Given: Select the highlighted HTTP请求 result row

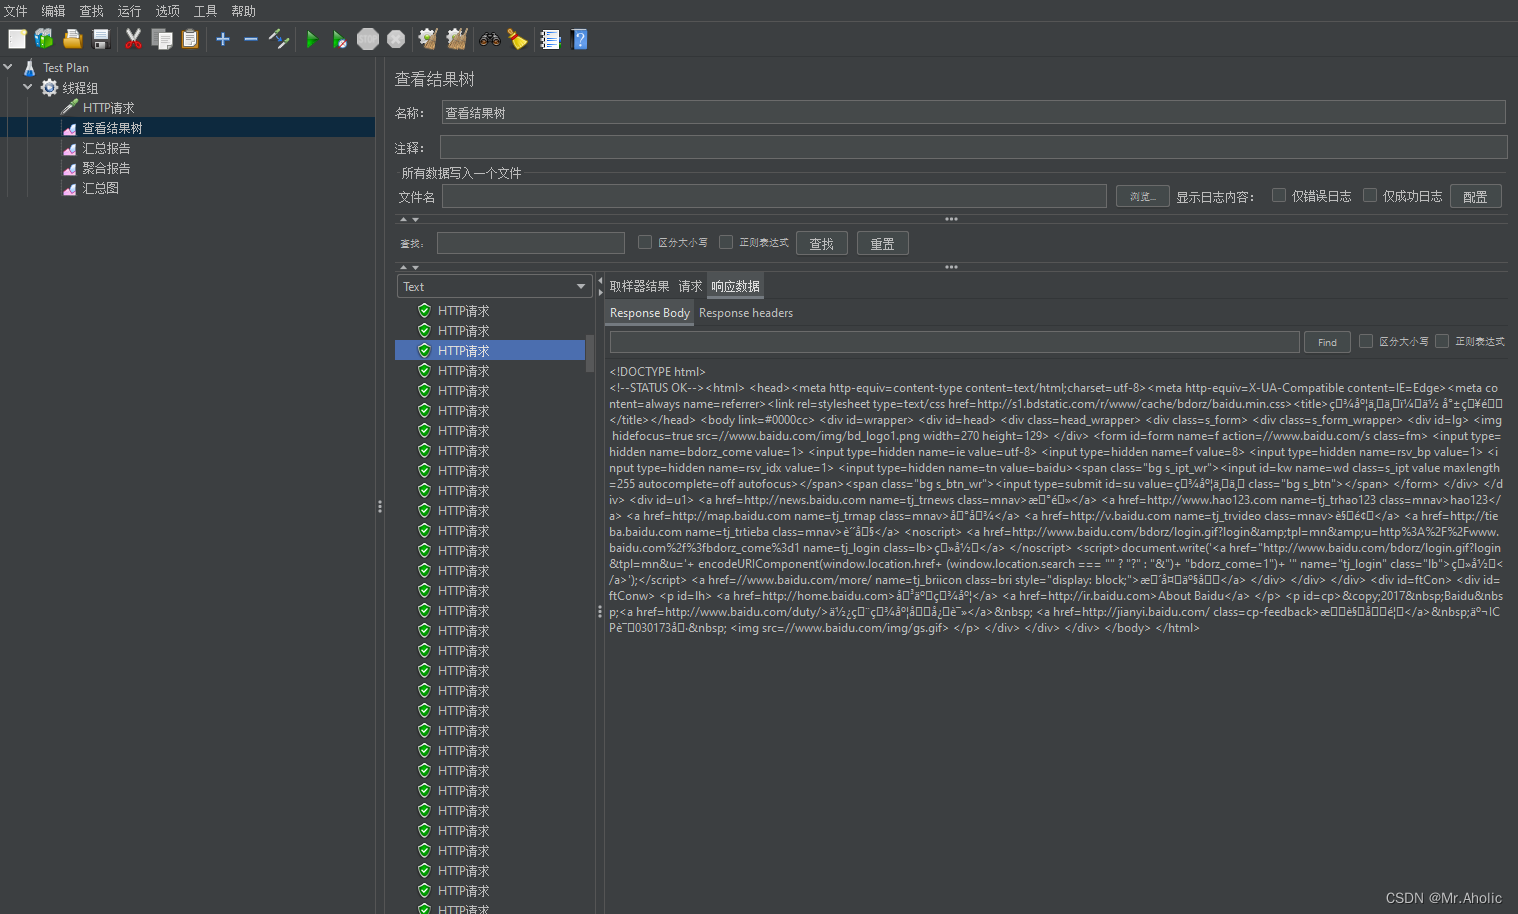Looking at the screenshot, I should (490, 350).
